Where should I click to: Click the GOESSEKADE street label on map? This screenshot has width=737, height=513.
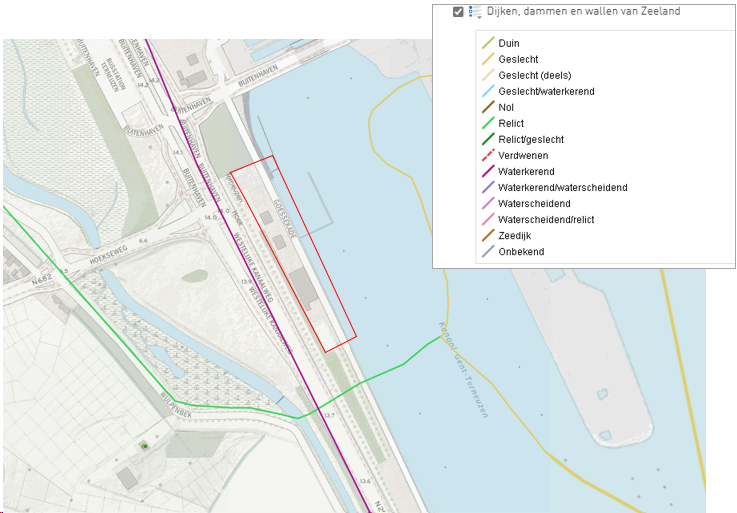coord(285,219)
